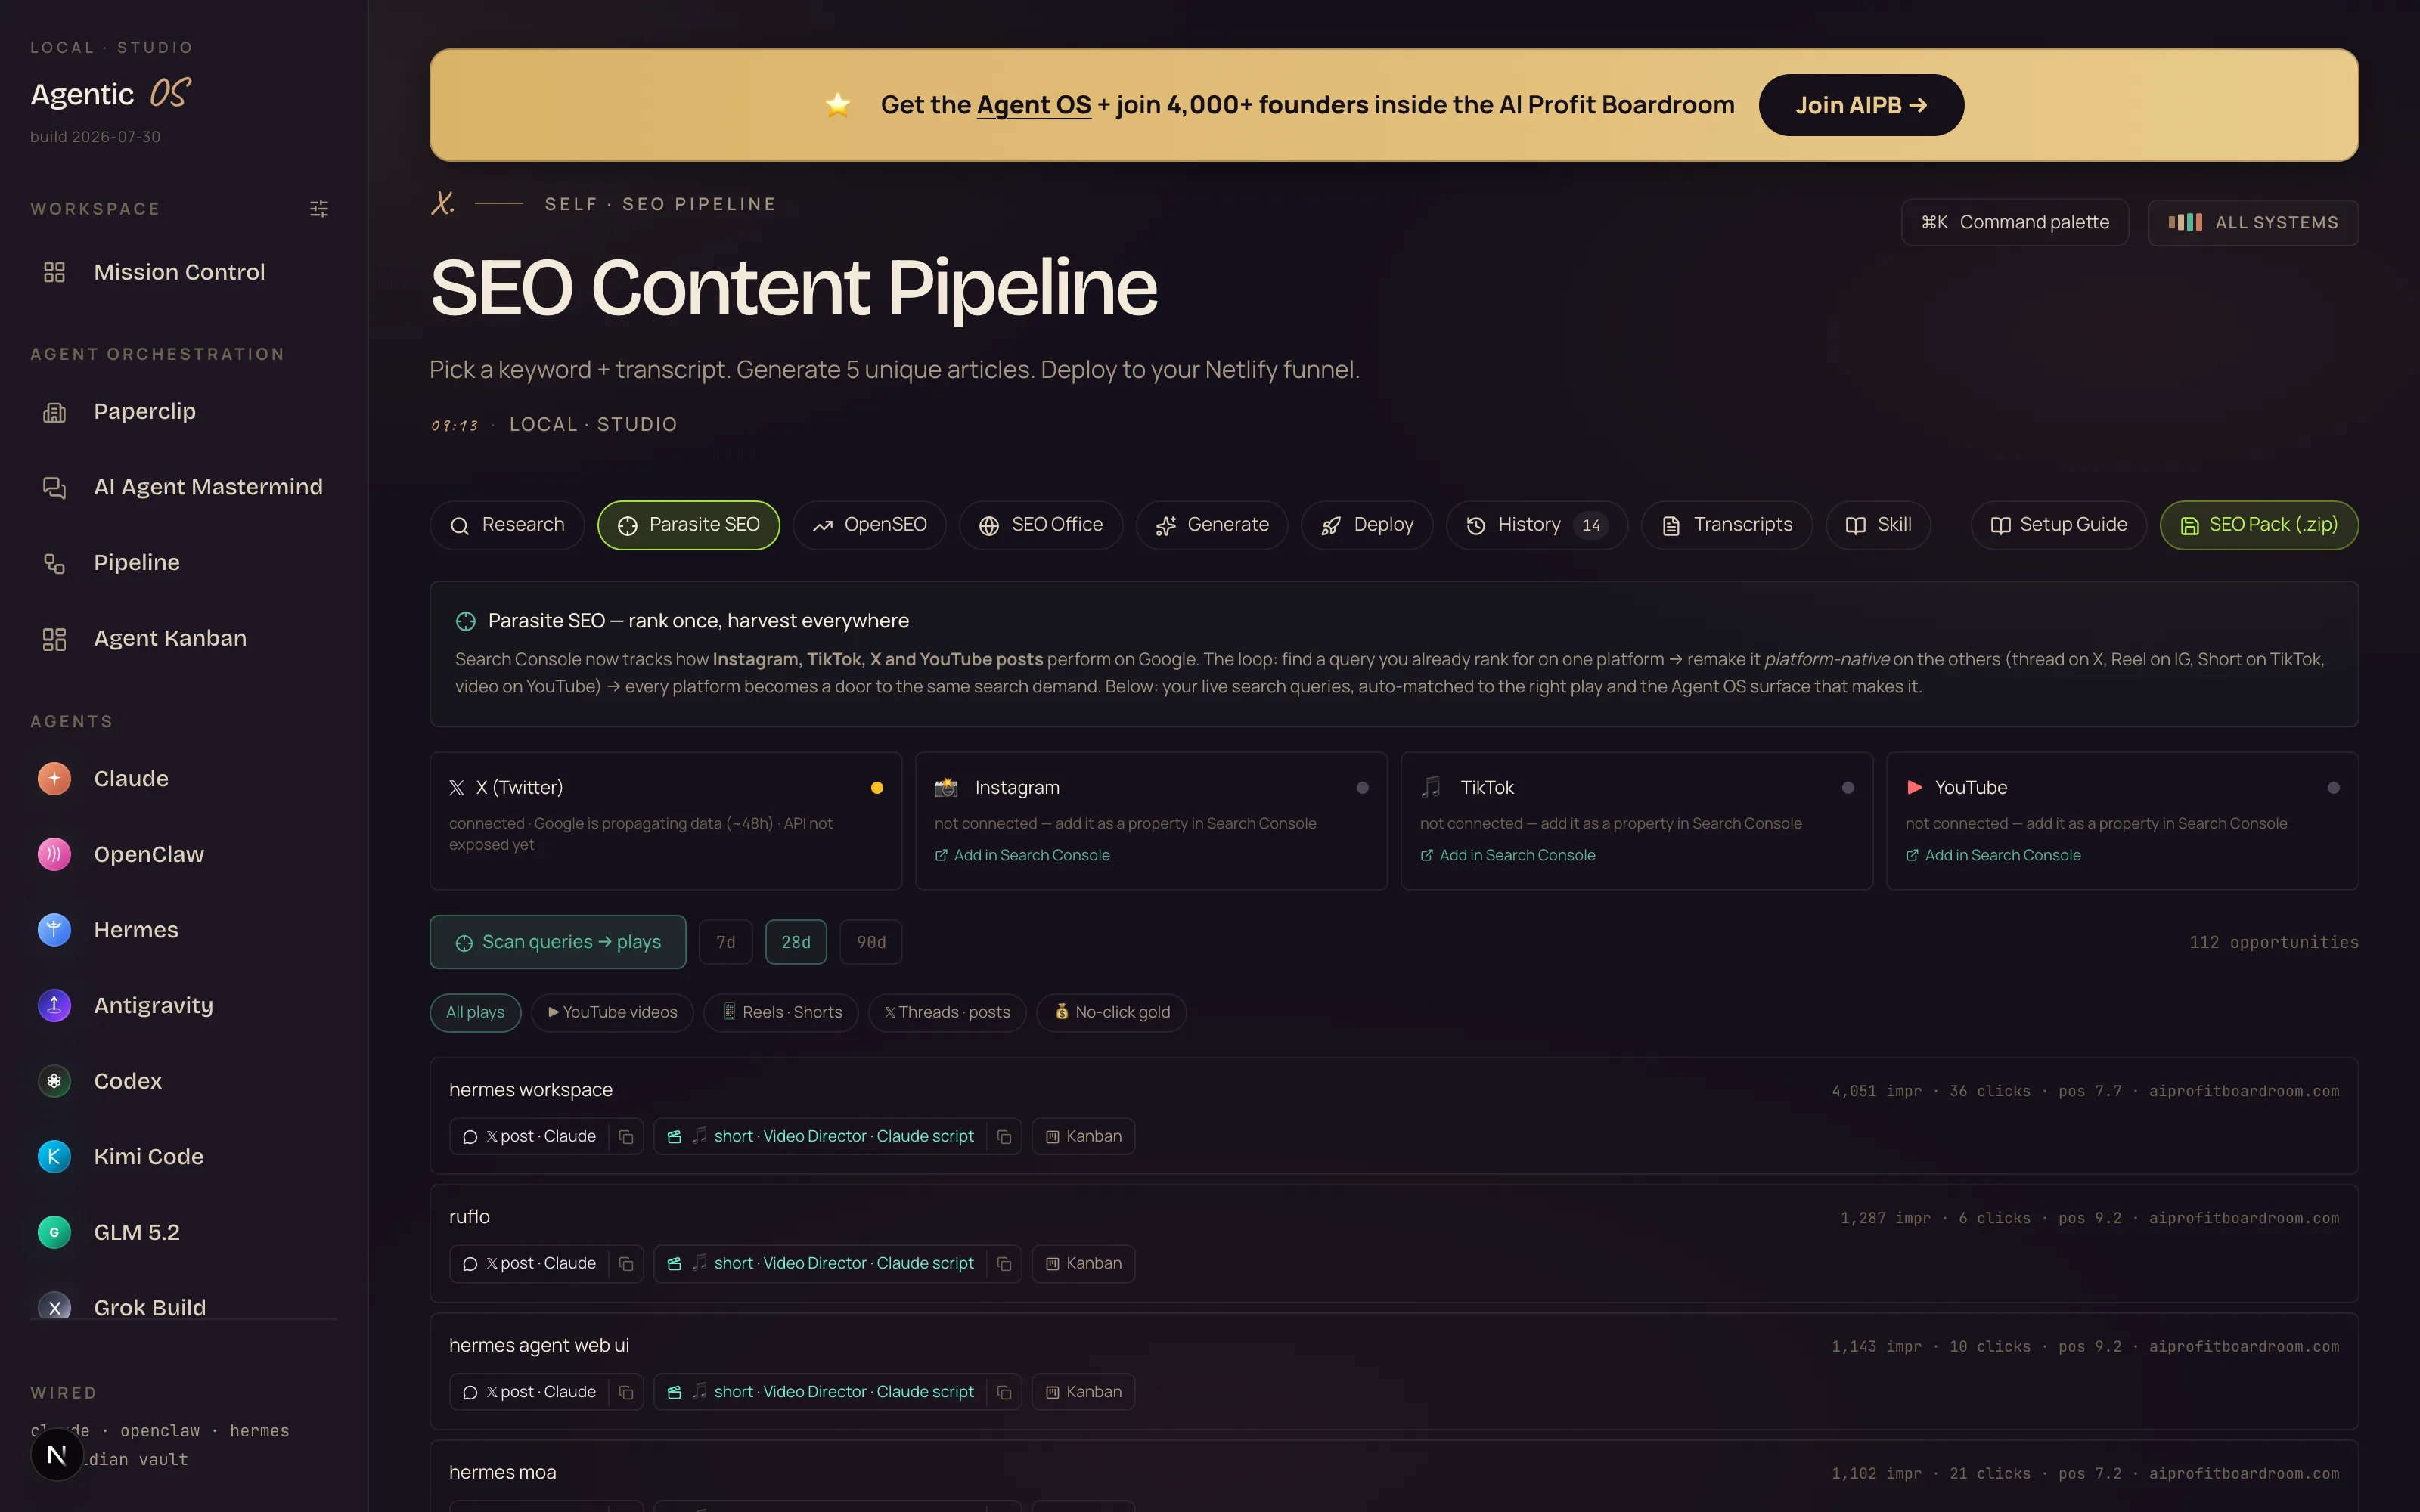
Task: Click the ALL SYSTEMS status button
Action: point(2252,222)
